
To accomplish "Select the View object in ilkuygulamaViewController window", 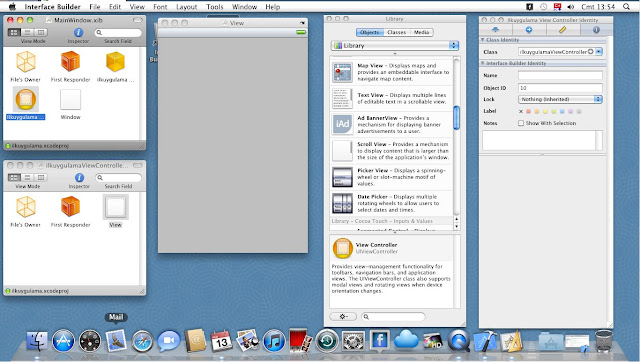I will 116,207.
